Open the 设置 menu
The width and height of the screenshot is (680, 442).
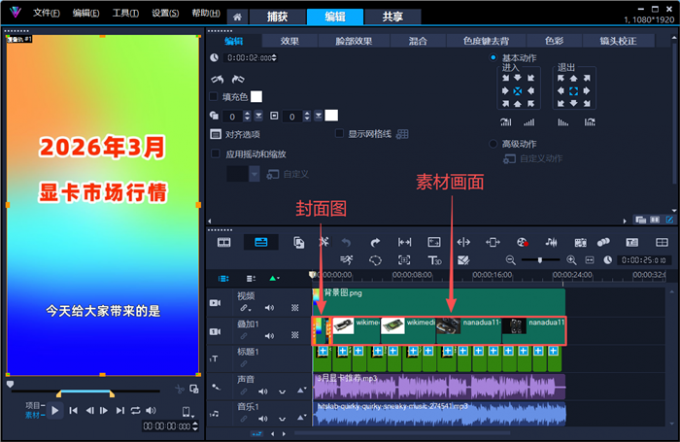165,13
